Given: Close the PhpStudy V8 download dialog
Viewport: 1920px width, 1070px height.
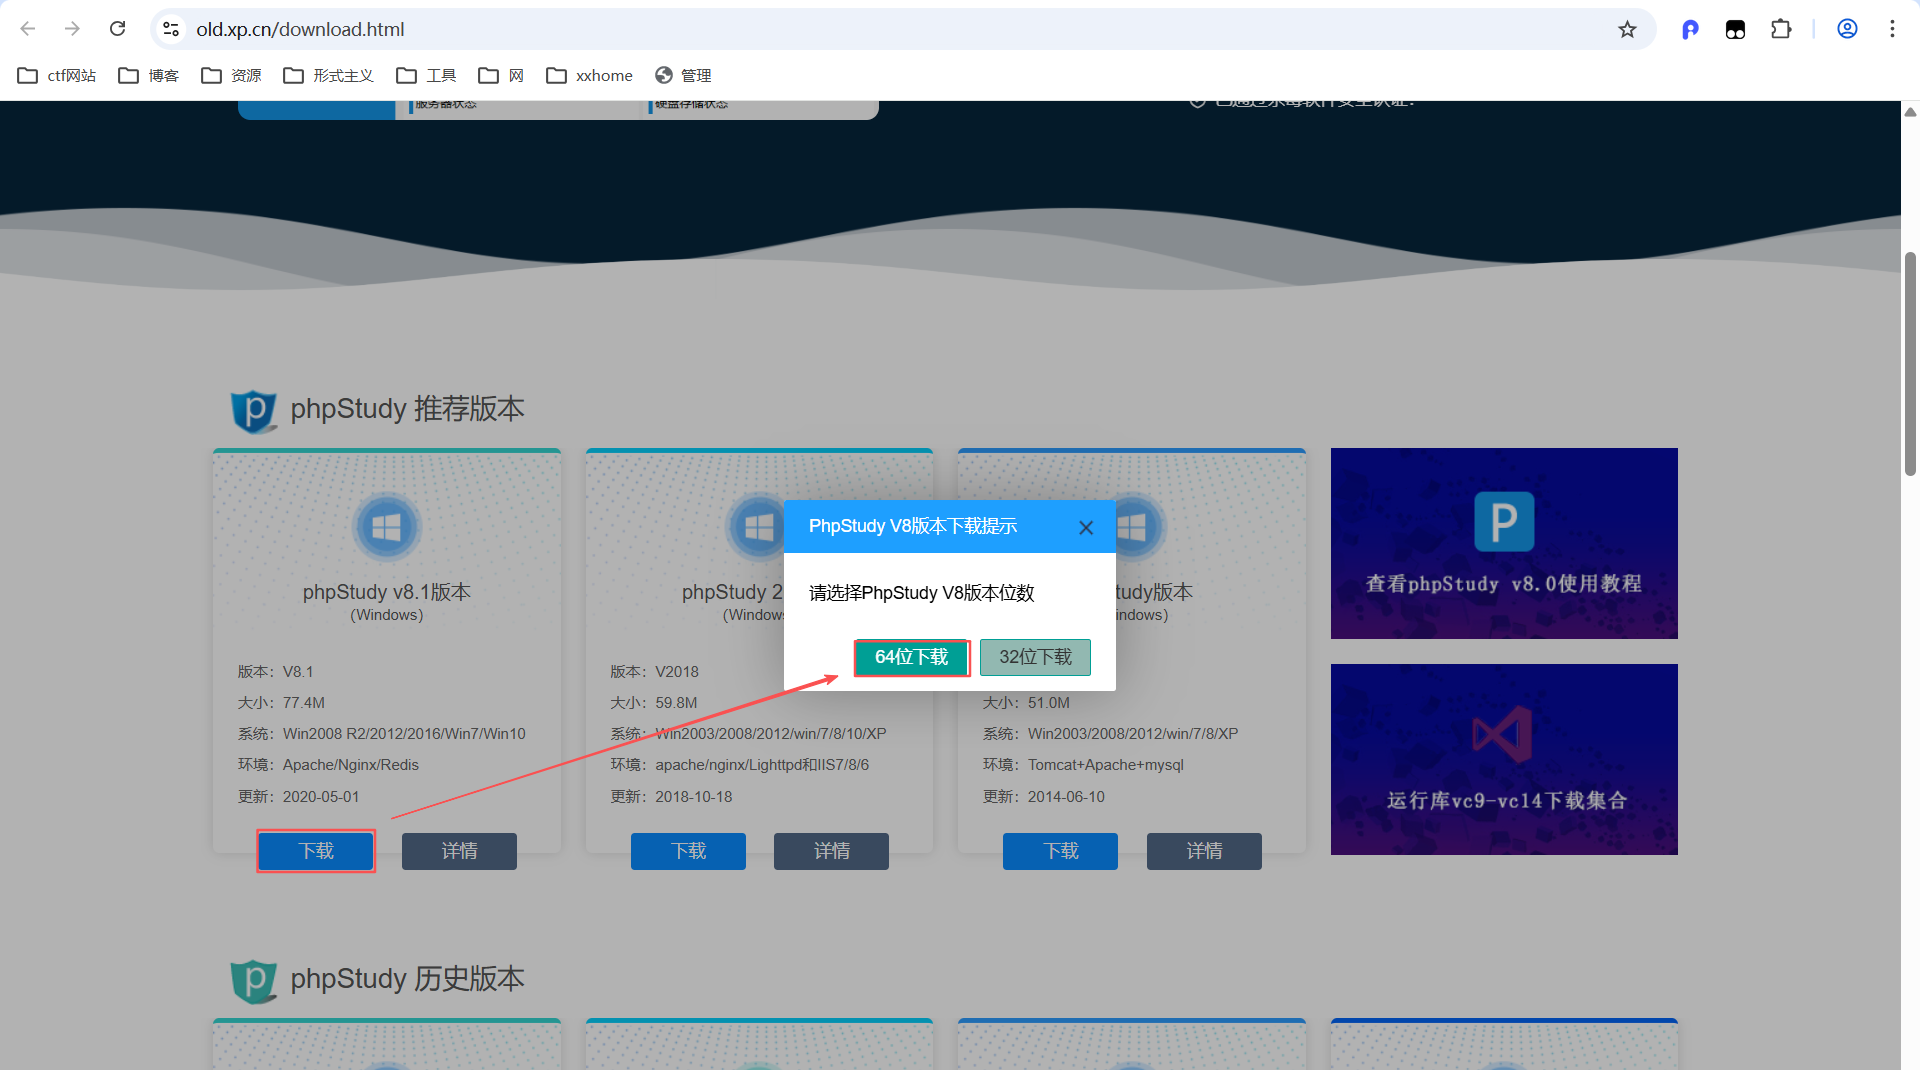Looking at the screenshot, I should (1086, 527).
